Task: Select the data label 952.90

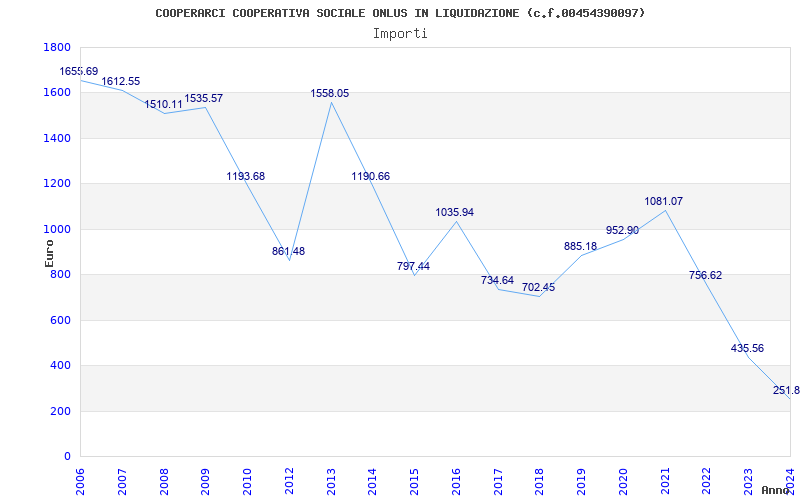Action: 622,231
